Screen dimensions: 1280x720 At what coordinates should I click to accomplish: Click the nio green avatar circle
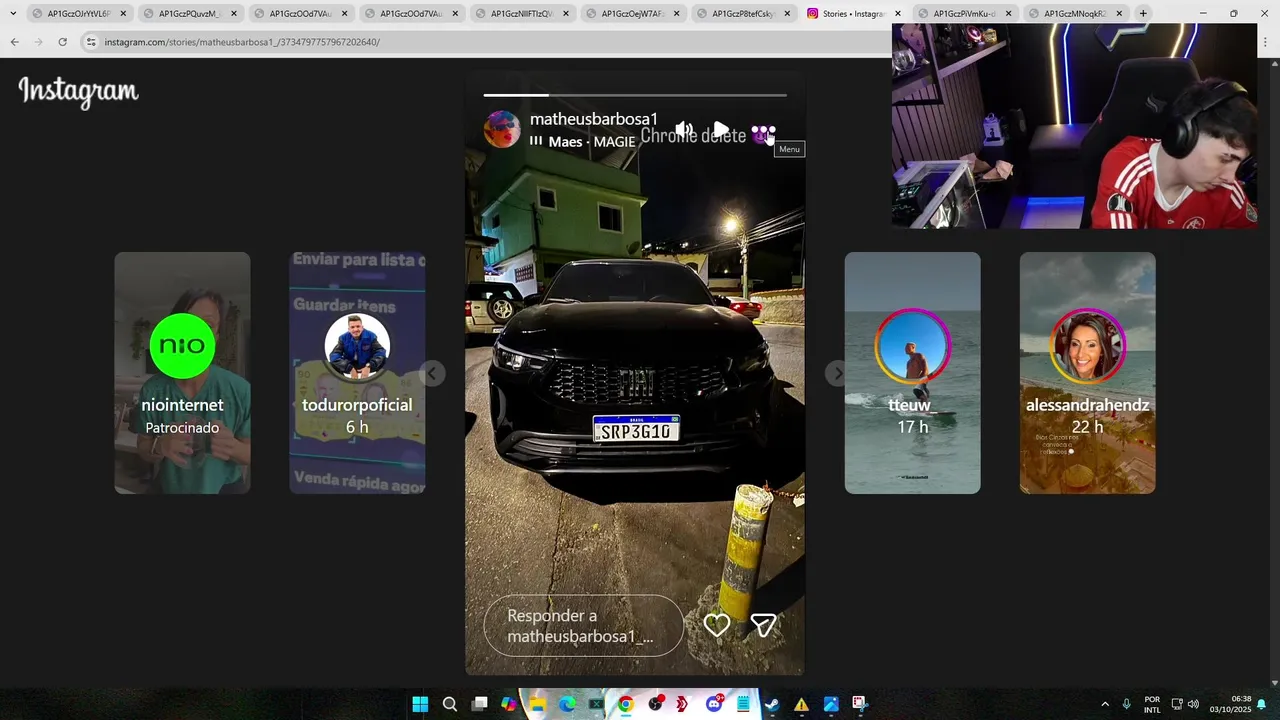pos(182,346)
